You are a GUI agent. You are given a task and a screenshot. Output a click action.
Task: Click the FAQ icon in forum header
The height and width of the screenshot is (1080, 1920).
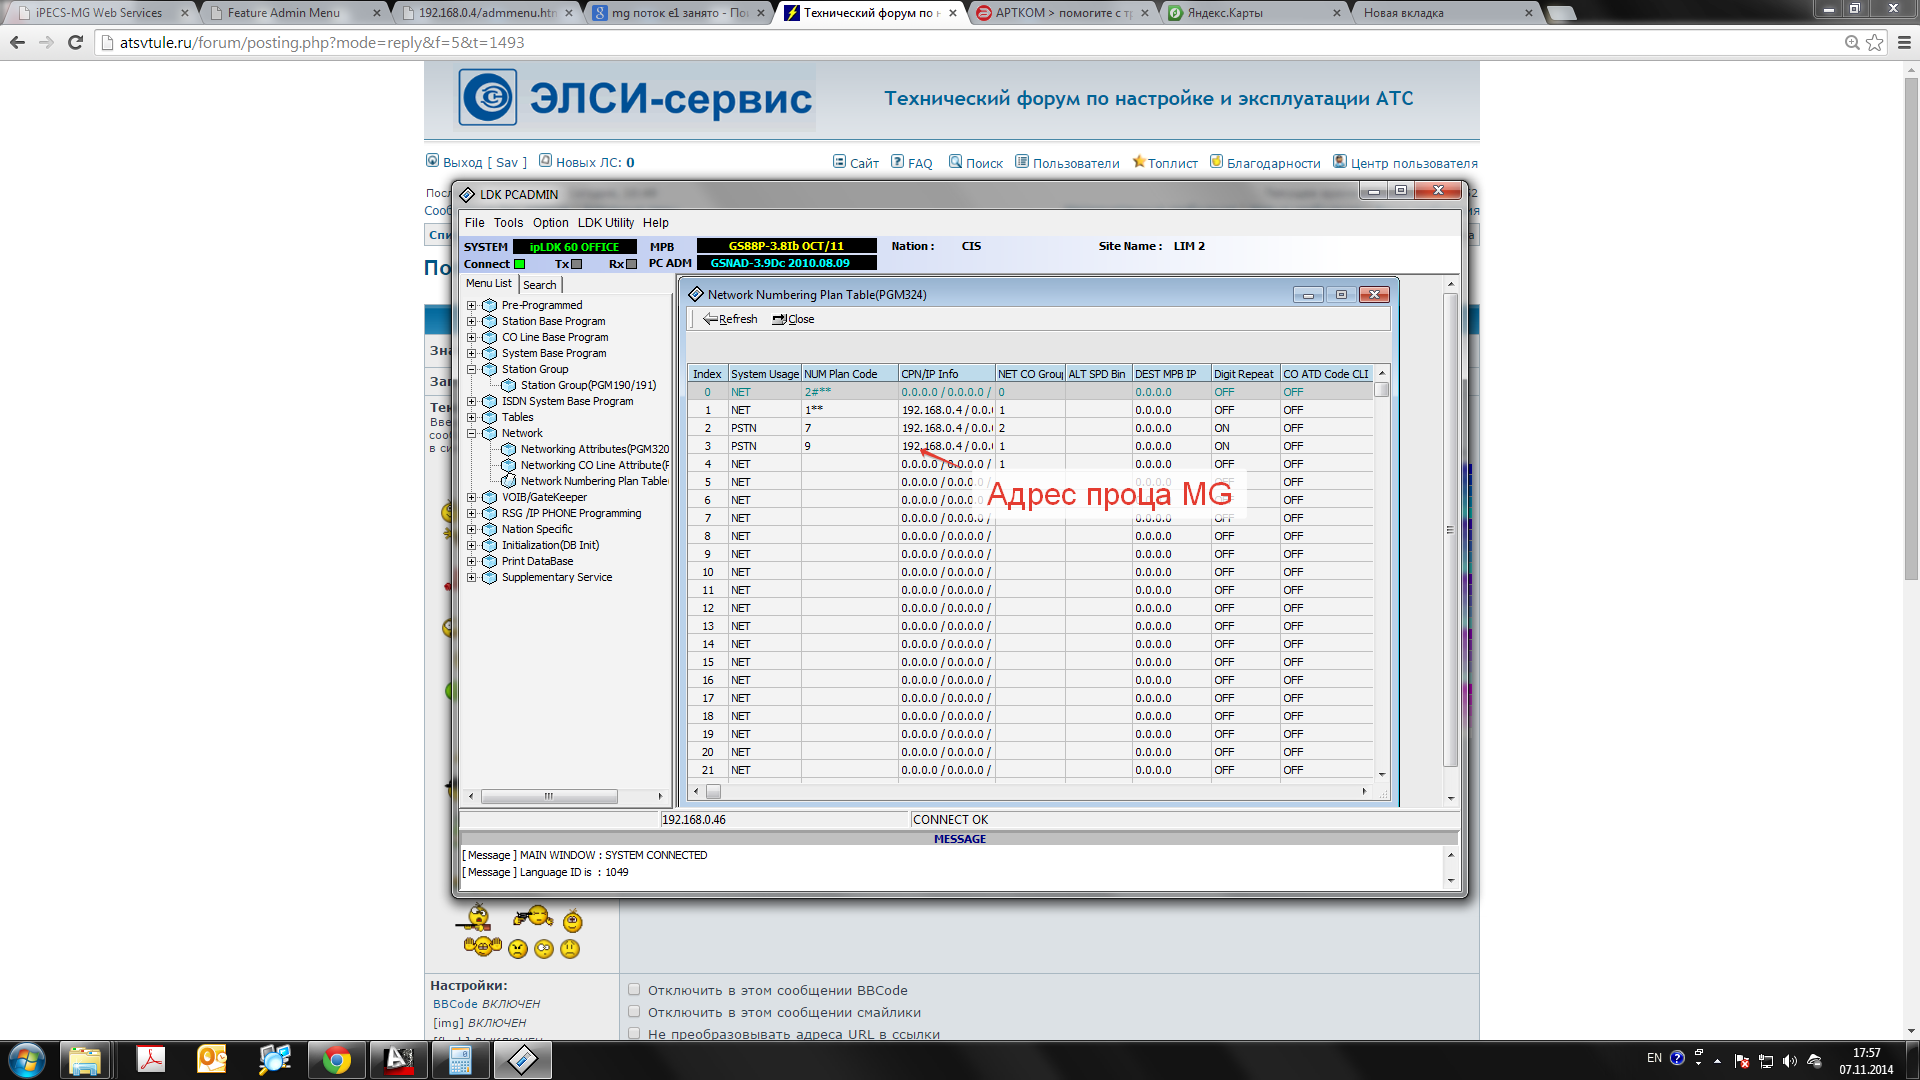[x=897, y=162]
